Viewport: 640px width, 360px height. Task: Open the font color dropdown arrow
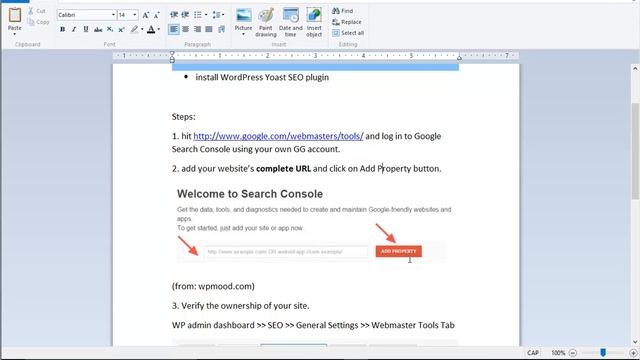click(159, 29)
